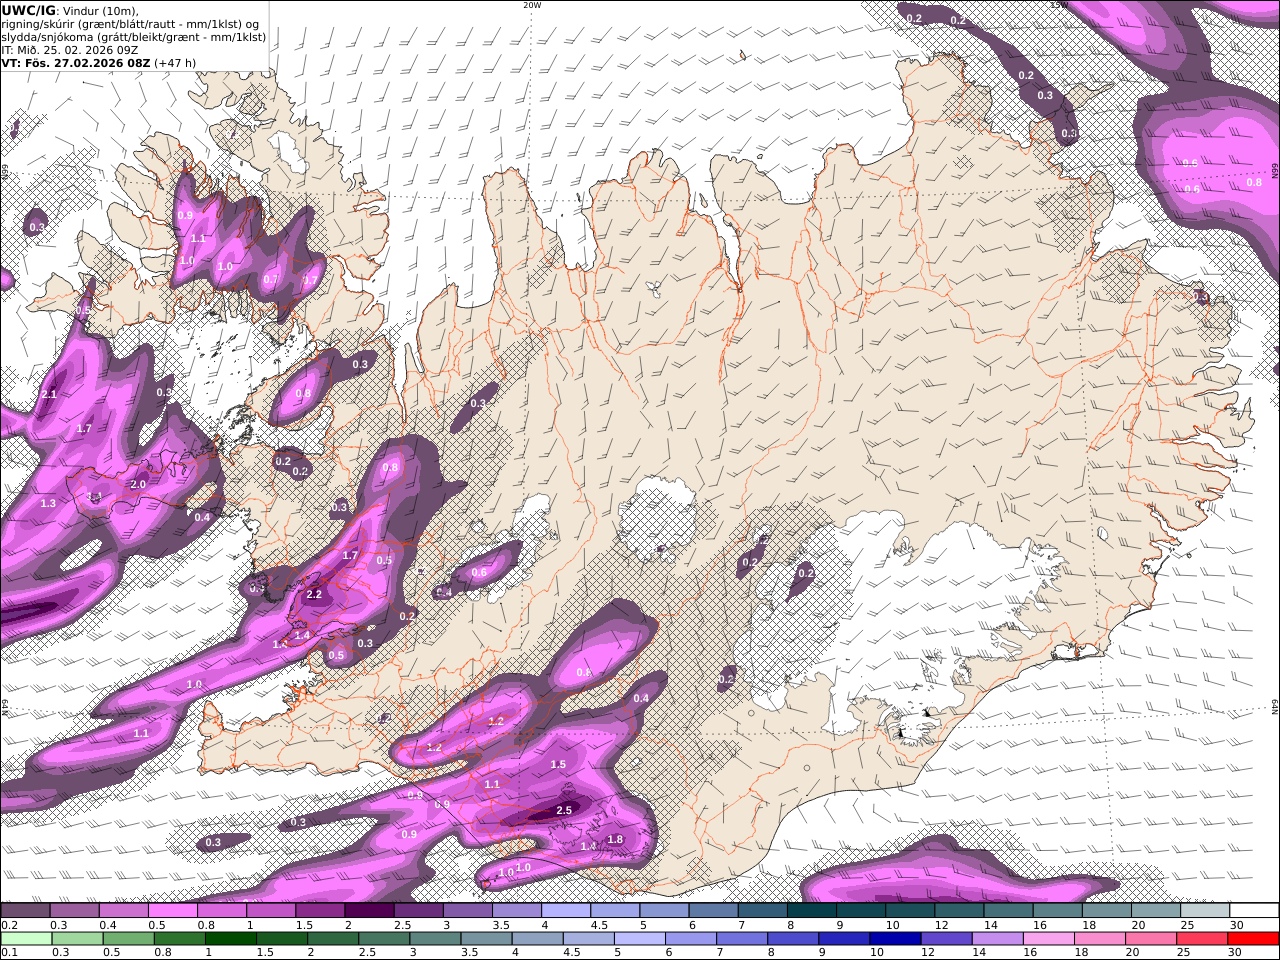
Task: Click the UWC/IG title text
Action: point(29,10)
